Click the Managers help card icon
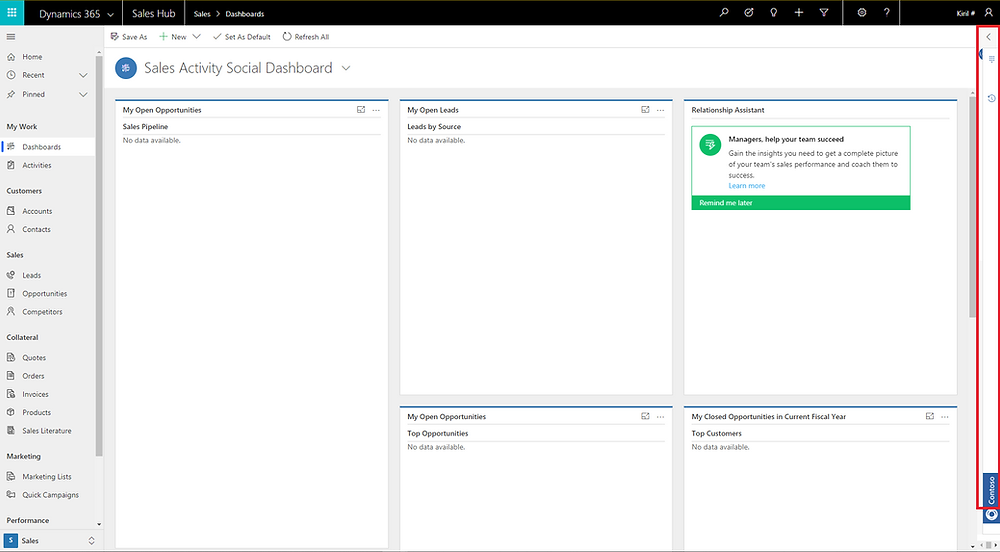Screen dimensions: 1000x552 click(710, 145)
